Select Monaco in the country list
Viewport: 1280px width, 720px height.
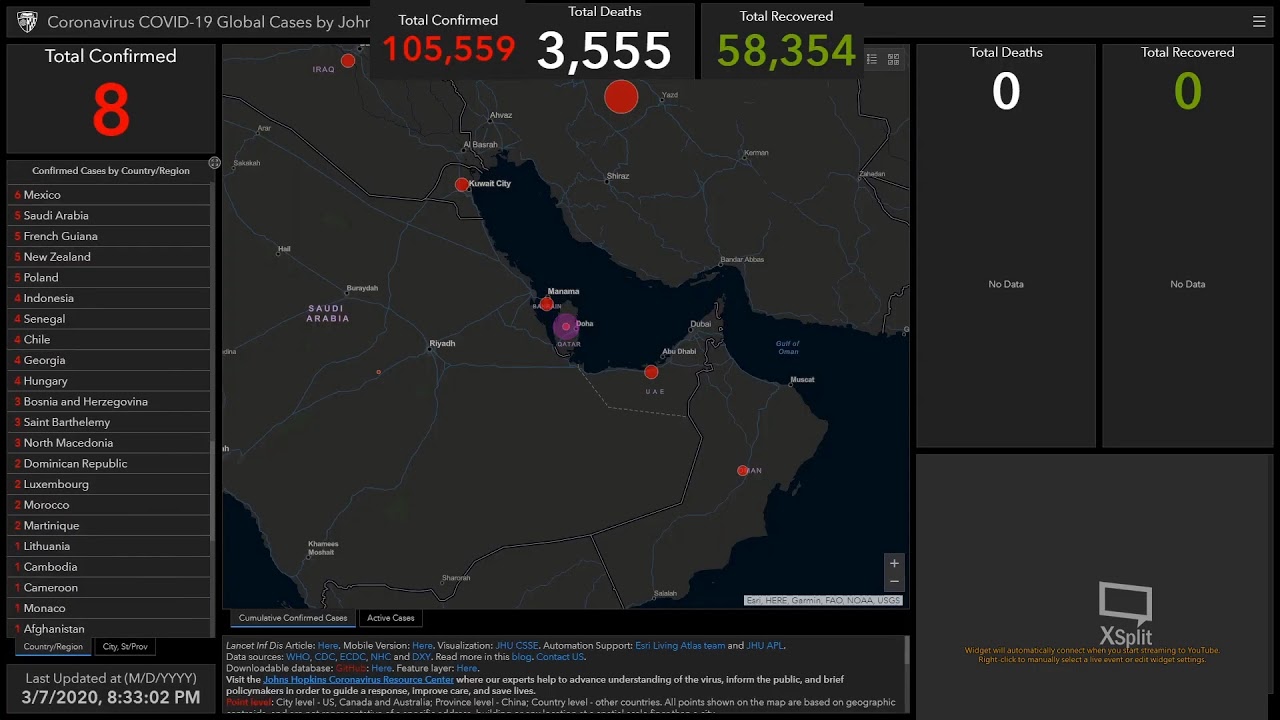(110, 608)
